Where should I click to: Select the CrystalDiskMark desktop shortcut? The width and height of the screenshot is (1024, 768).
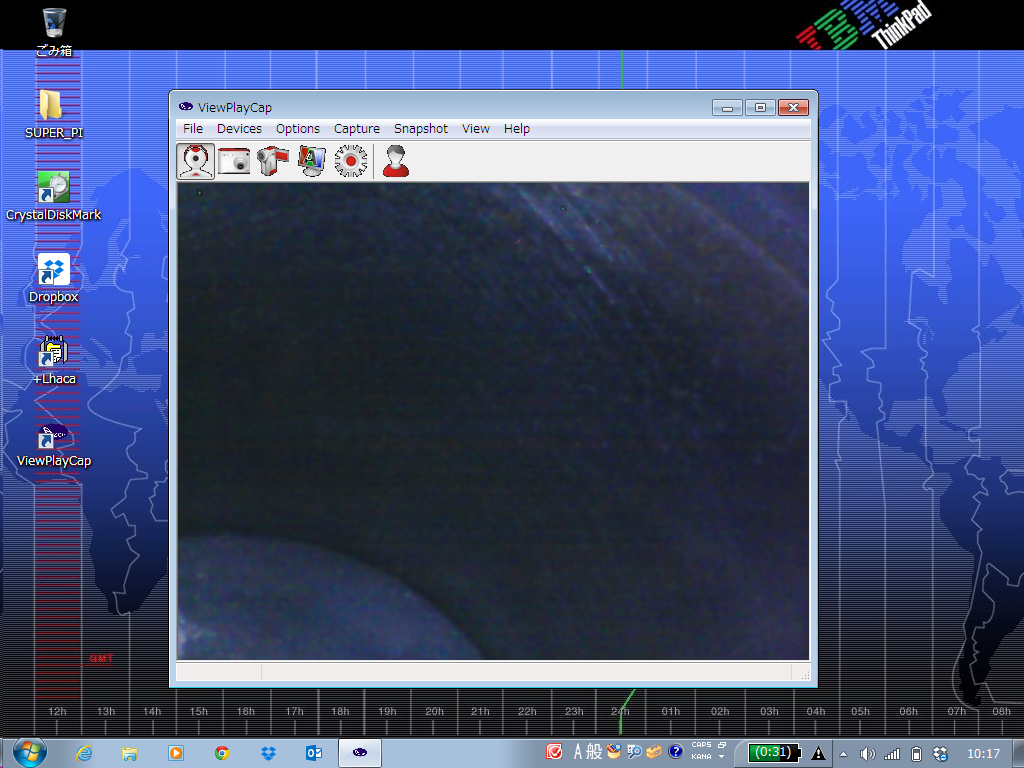point(54,195)
